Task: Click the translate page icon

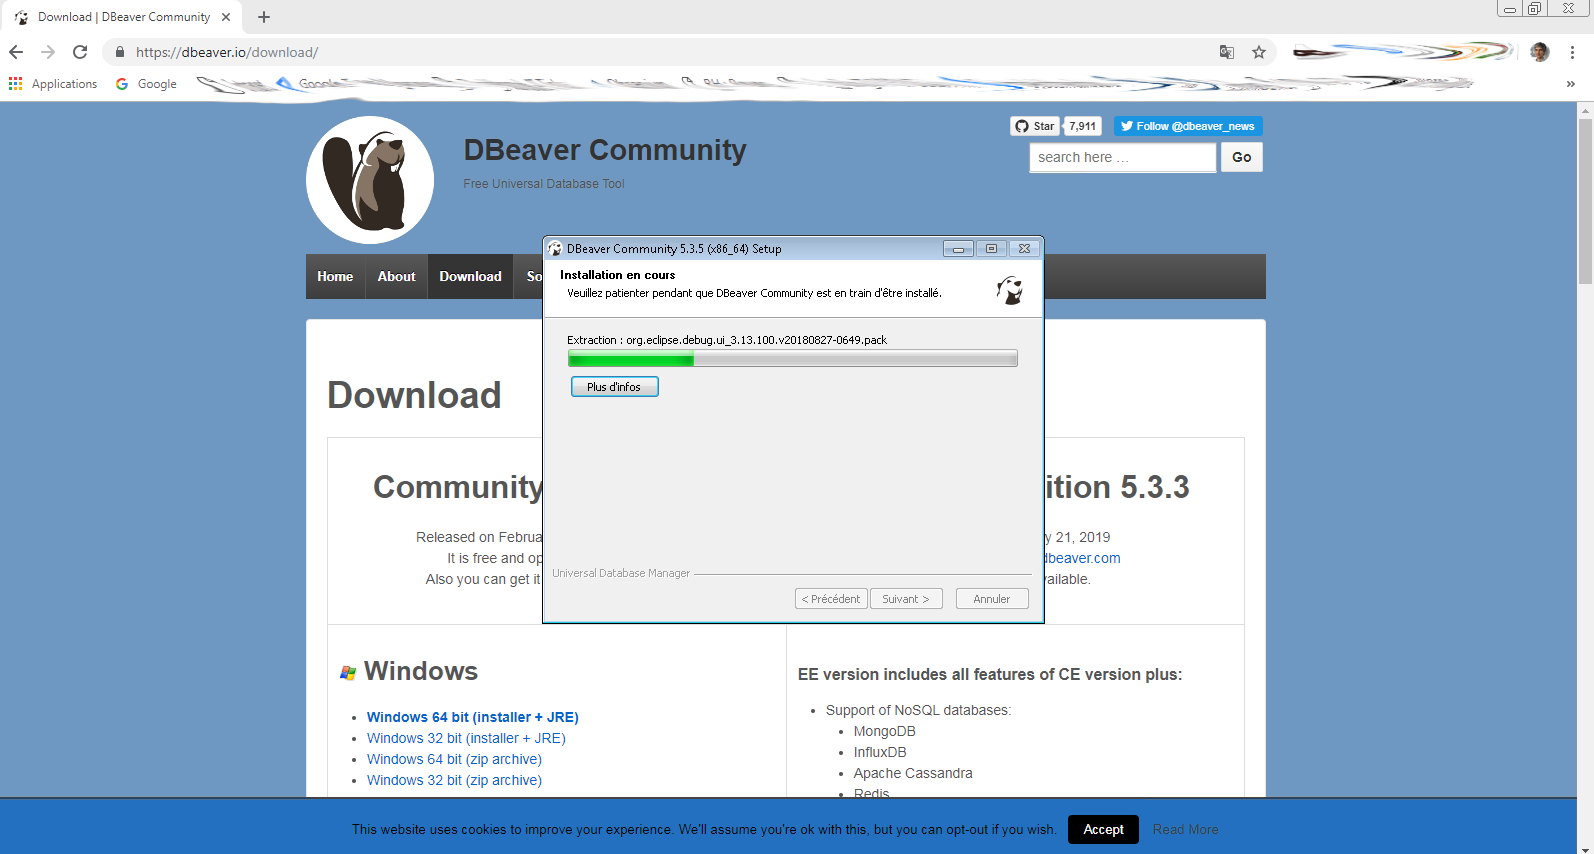Action: (x=1227, y=52)
